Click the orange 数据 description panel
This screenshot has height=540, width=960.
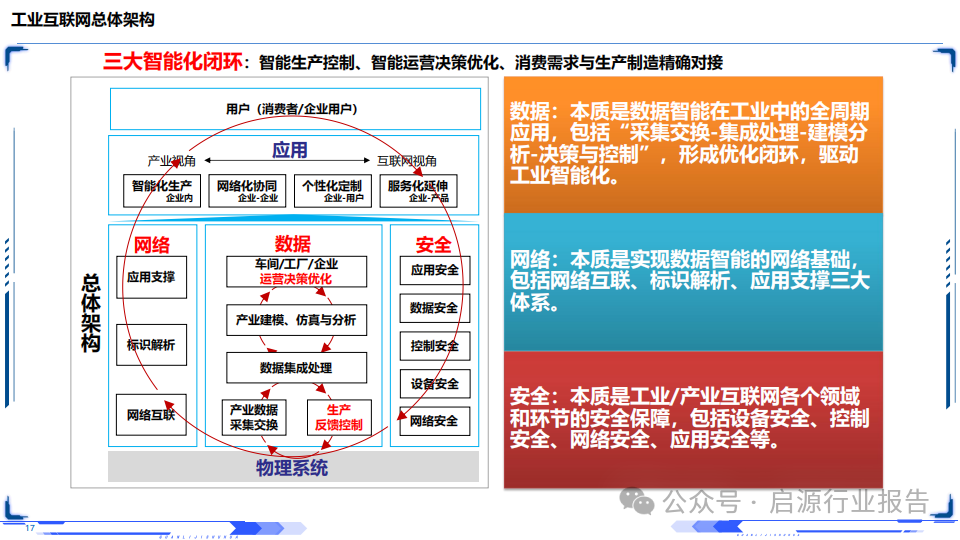[x=693, y=145]
